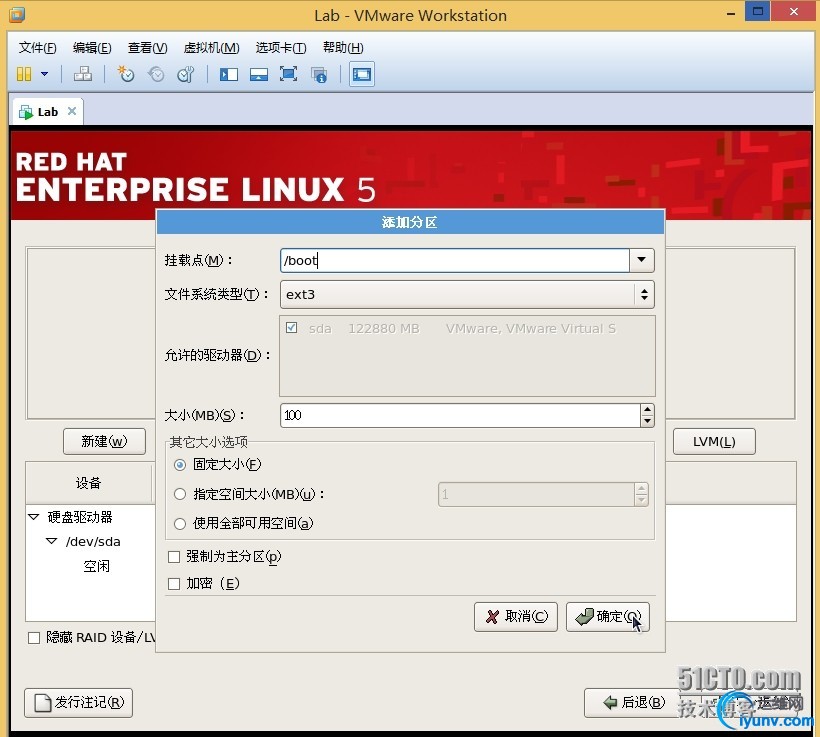The height and width of the screenshot is (737, 820).
Task: Collapse the /dev/sda tree node
Action: coord(51,541)
